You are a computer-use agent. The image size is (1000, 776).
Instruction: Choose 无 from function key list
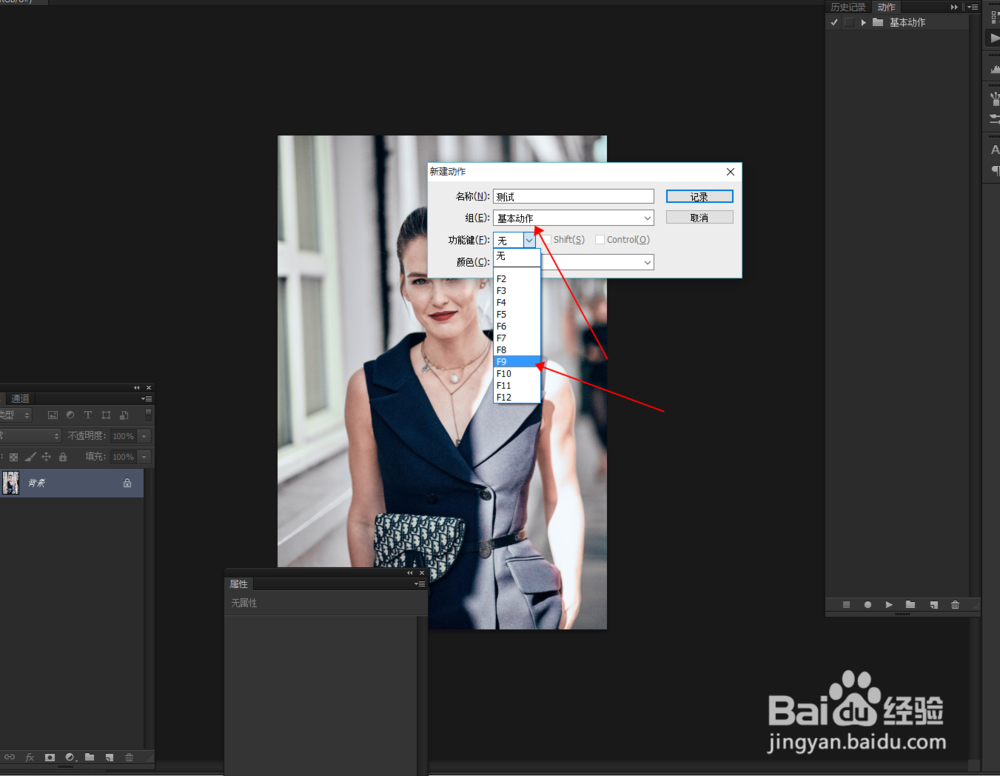517,256
